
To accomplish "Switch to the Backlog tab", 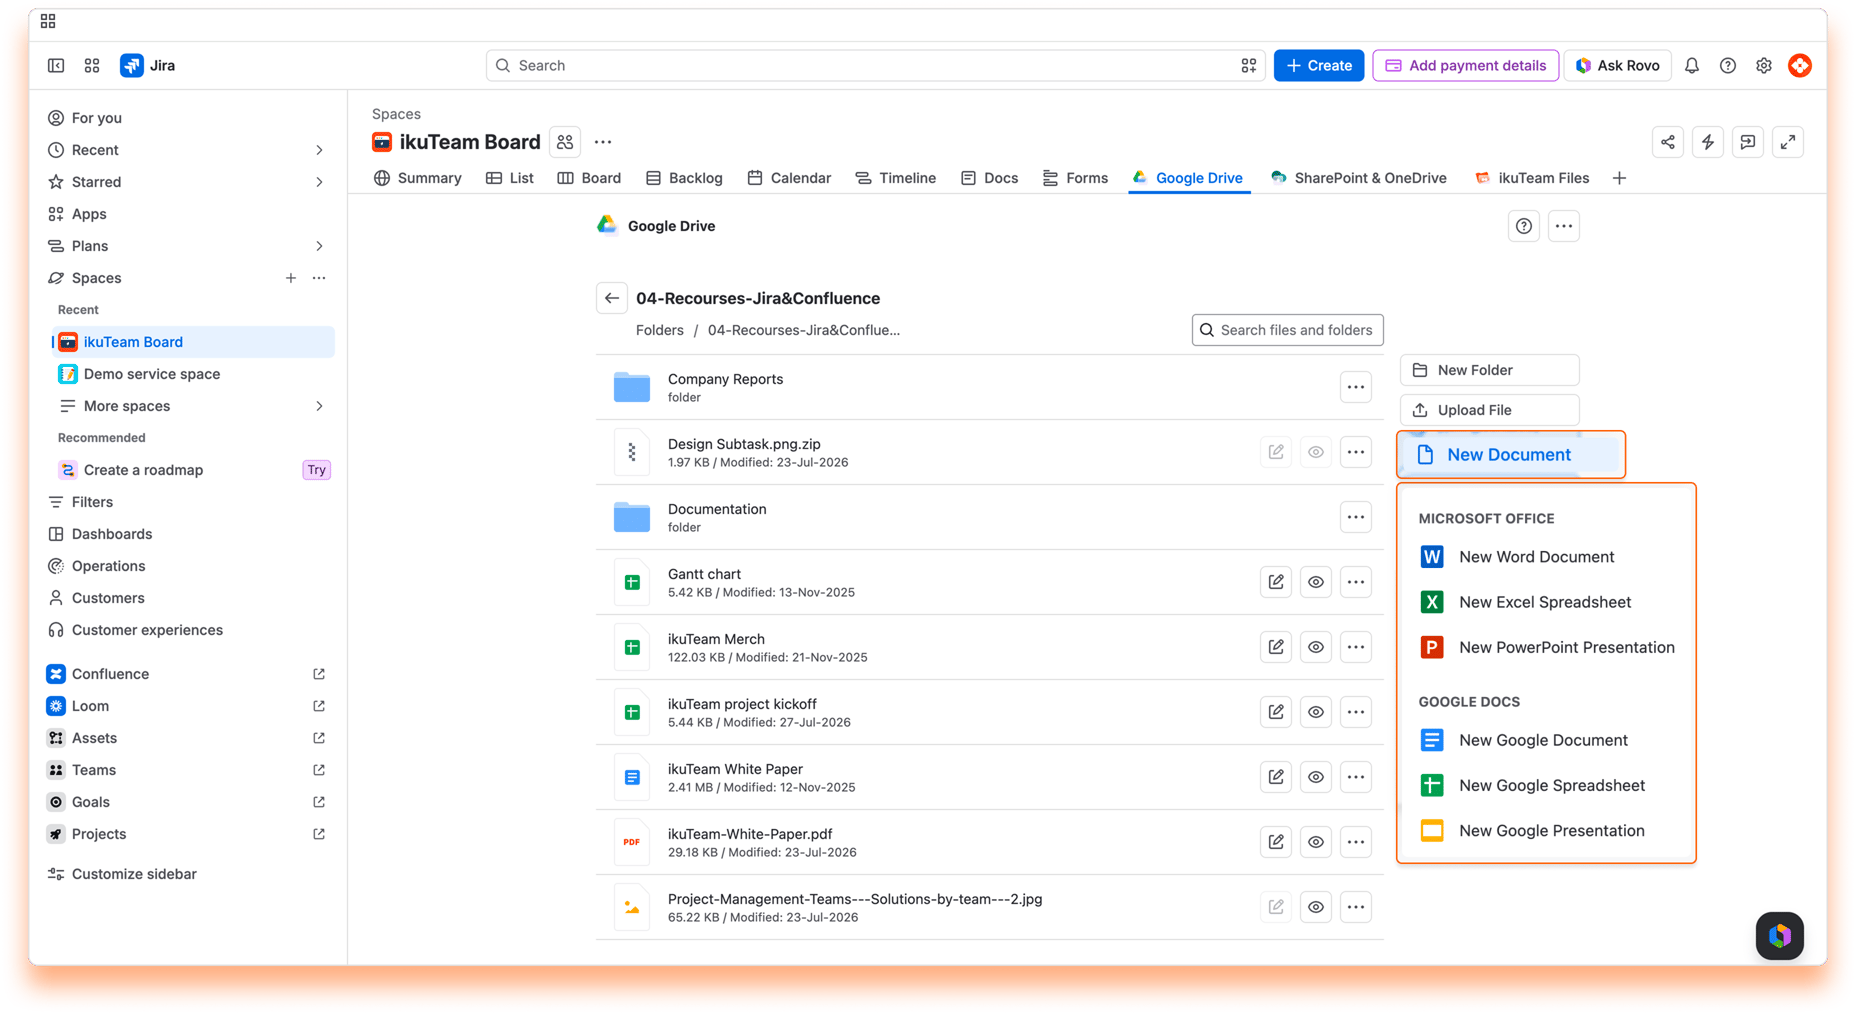I will coord(684,178).
